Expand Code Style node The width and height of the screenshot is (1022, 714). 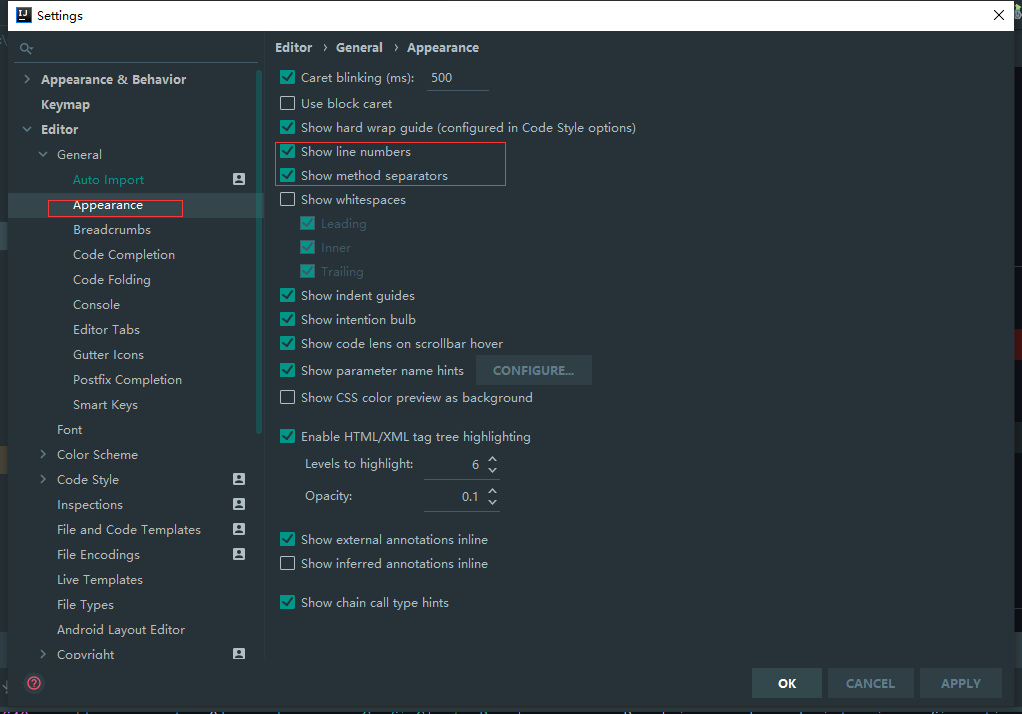tap(43, 479)
